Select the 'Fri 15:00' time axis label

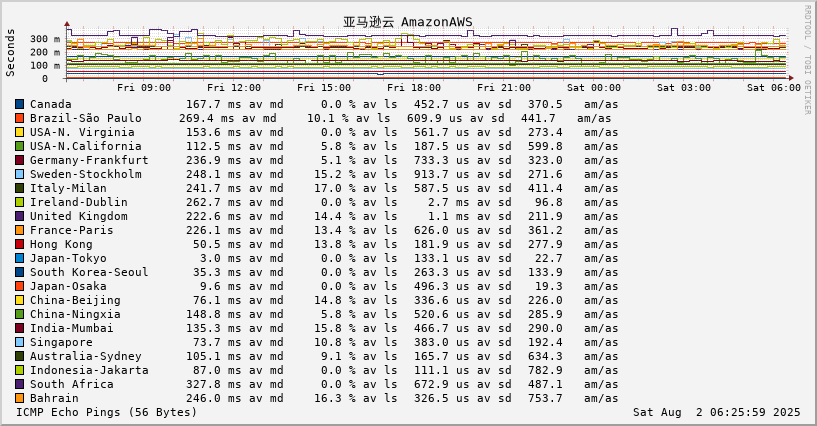pyautogui.click(x=324, y=87)
